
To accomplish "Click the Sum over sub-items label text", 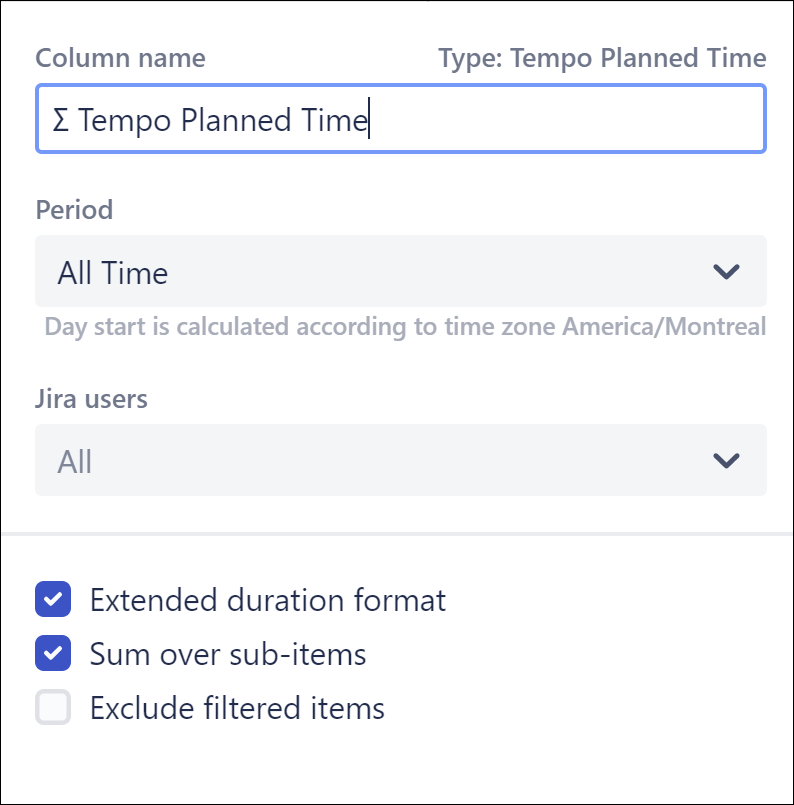I will coord(228,653).
